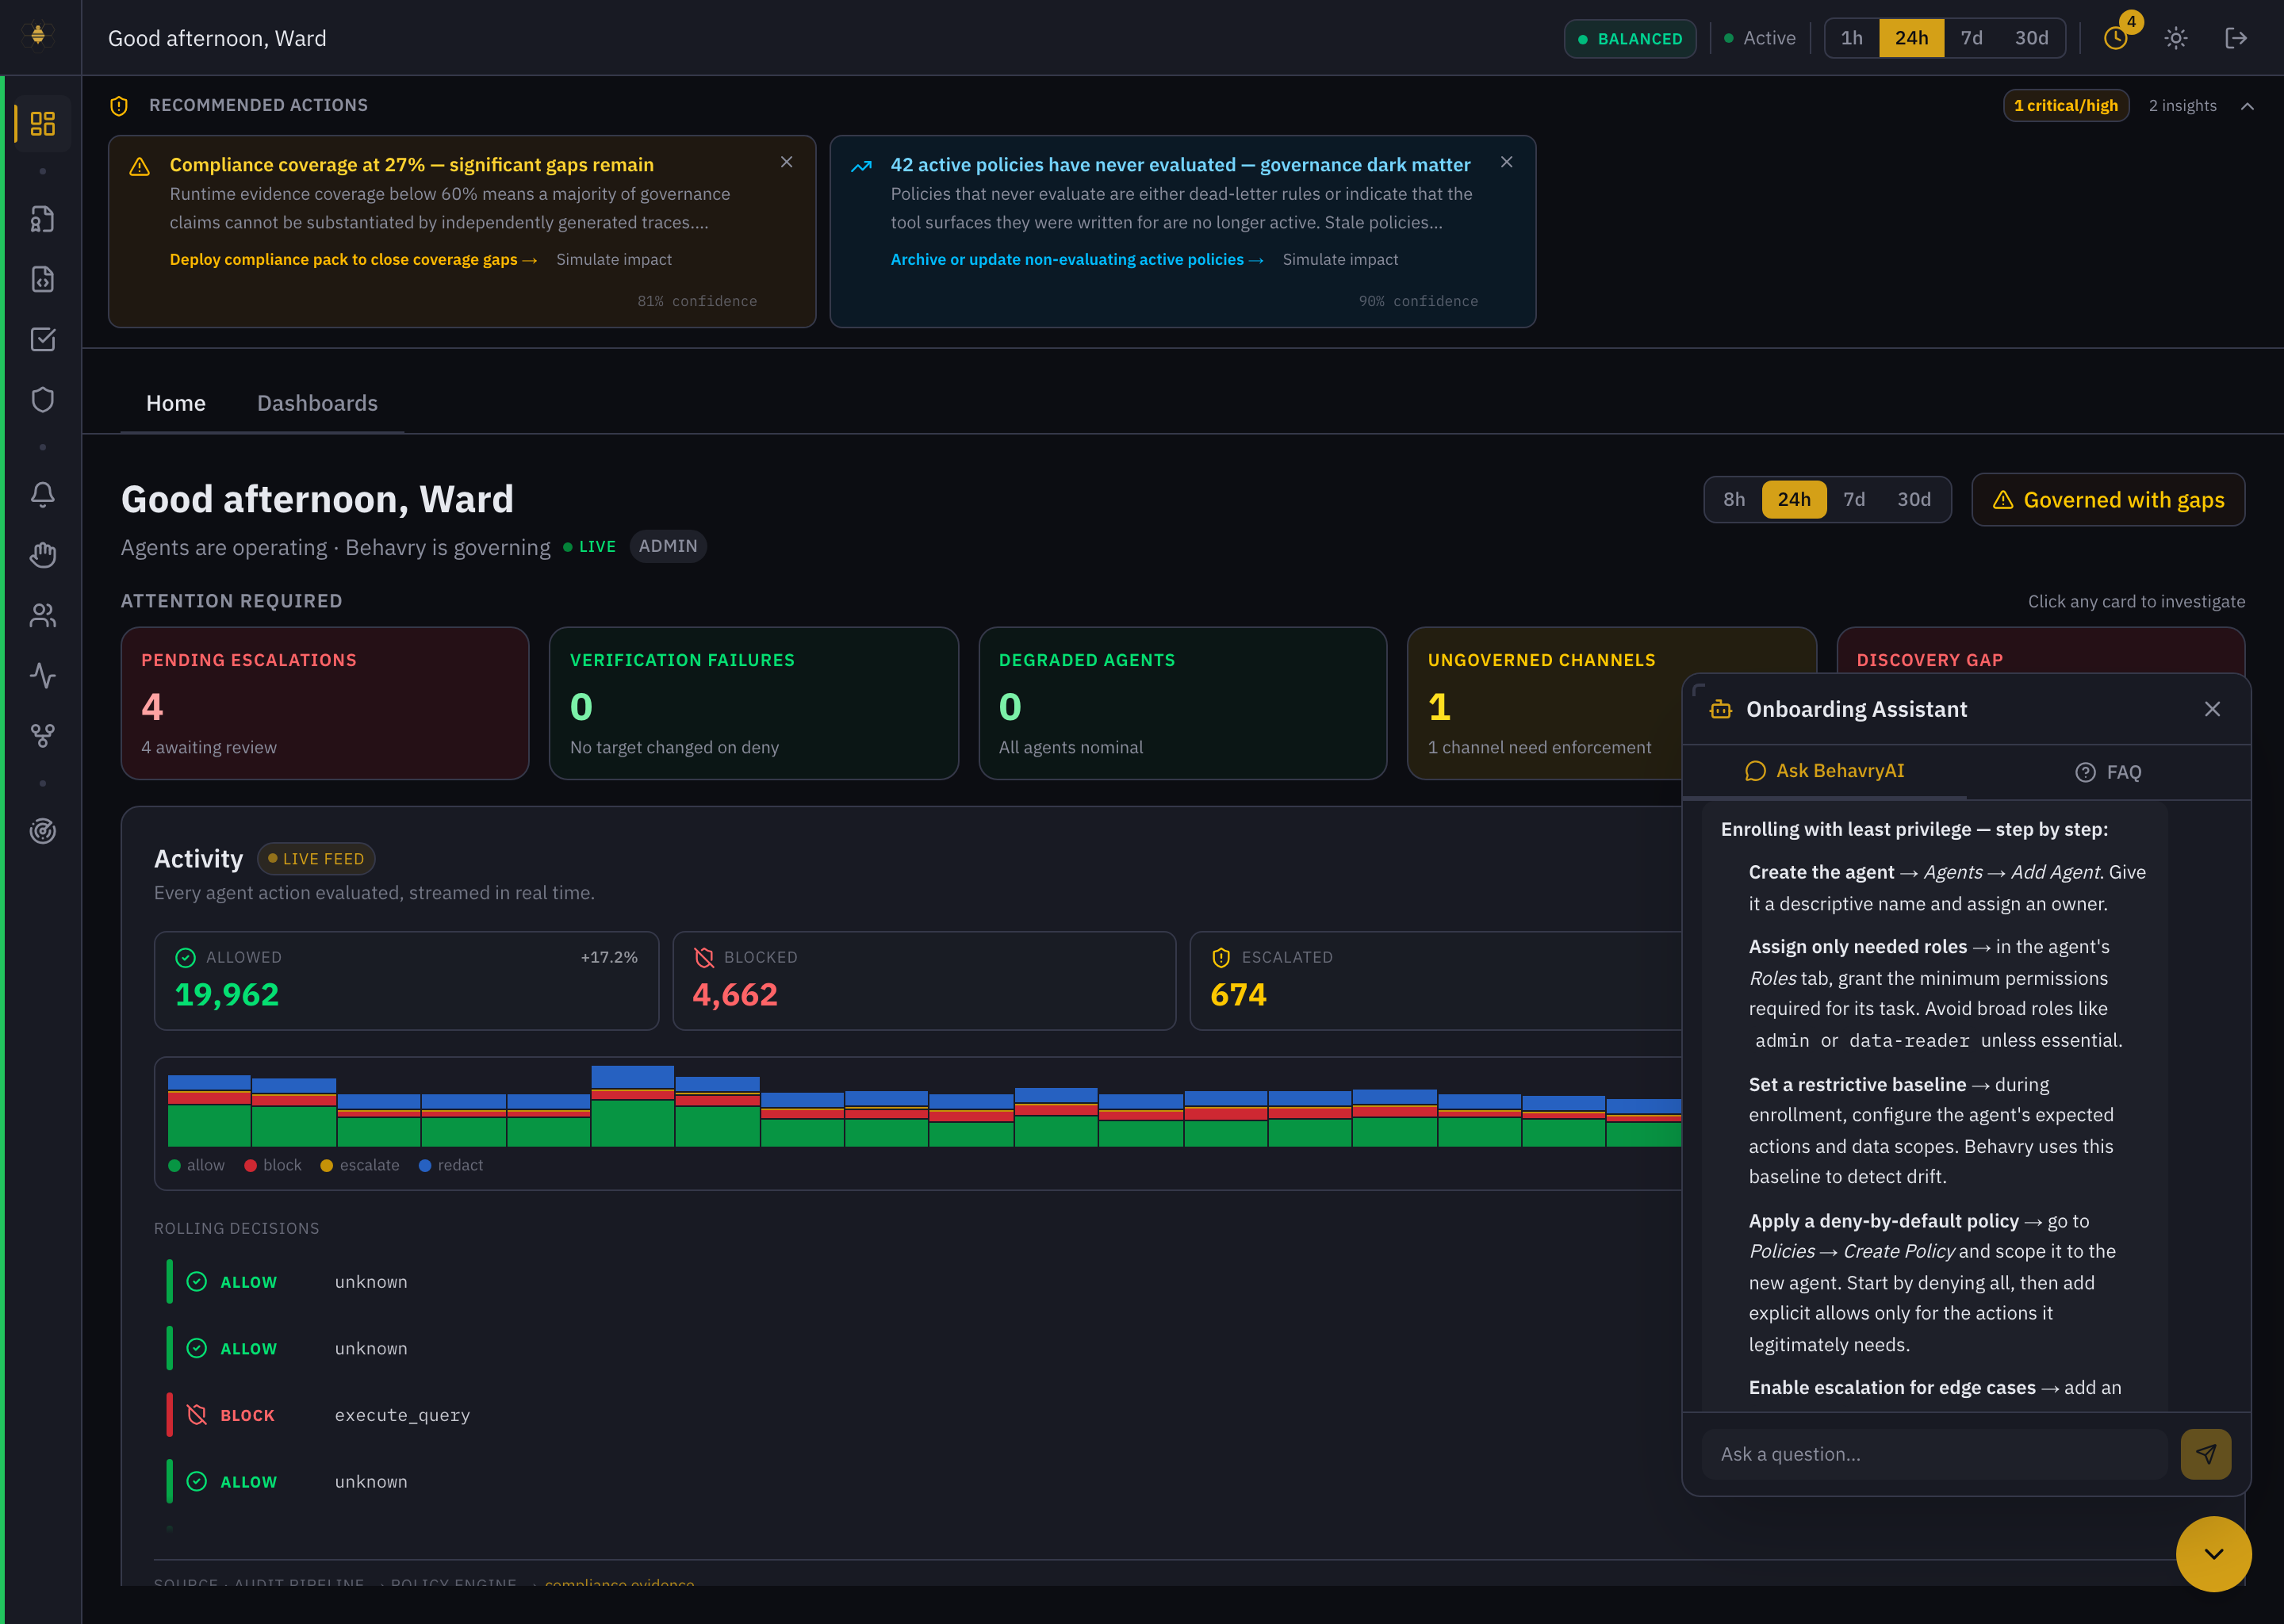The height and width of the screenshot is (1624, 2284).
Task: Click Deploy compliance pack to close coverage gaps
Action: tap(353, 260)
